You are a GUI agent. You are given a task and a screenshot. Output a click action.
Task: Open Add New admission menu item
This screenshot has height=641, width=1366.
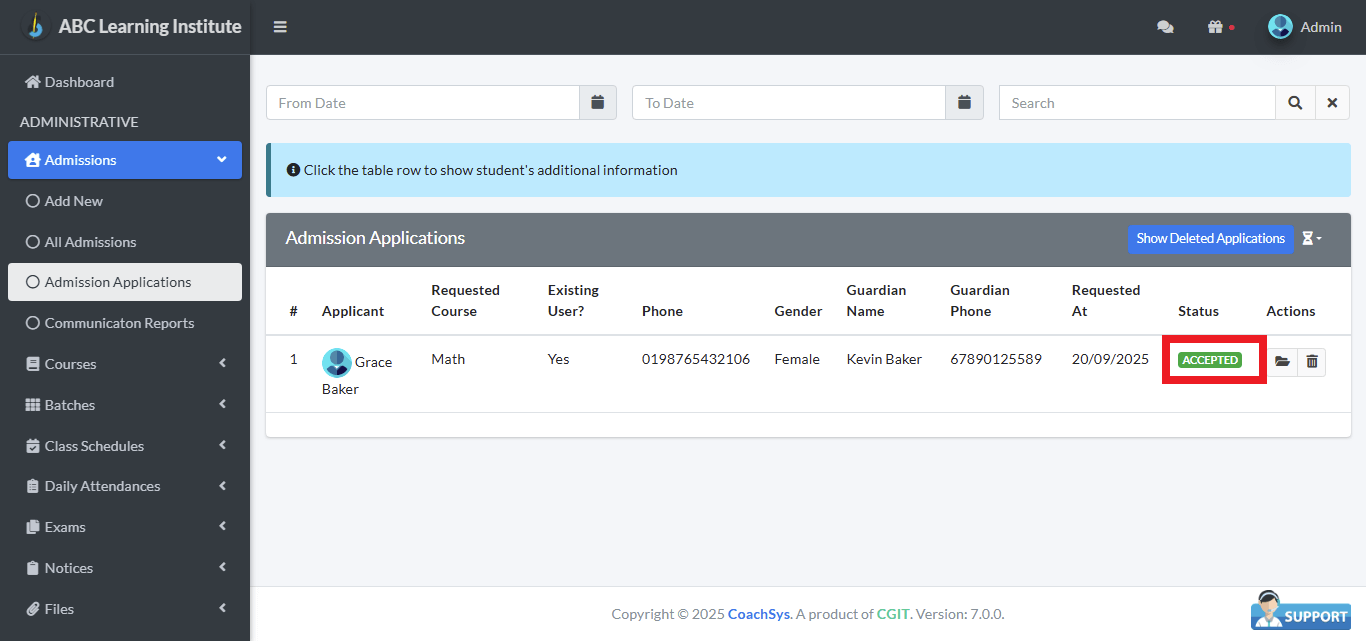coord(73,201)
